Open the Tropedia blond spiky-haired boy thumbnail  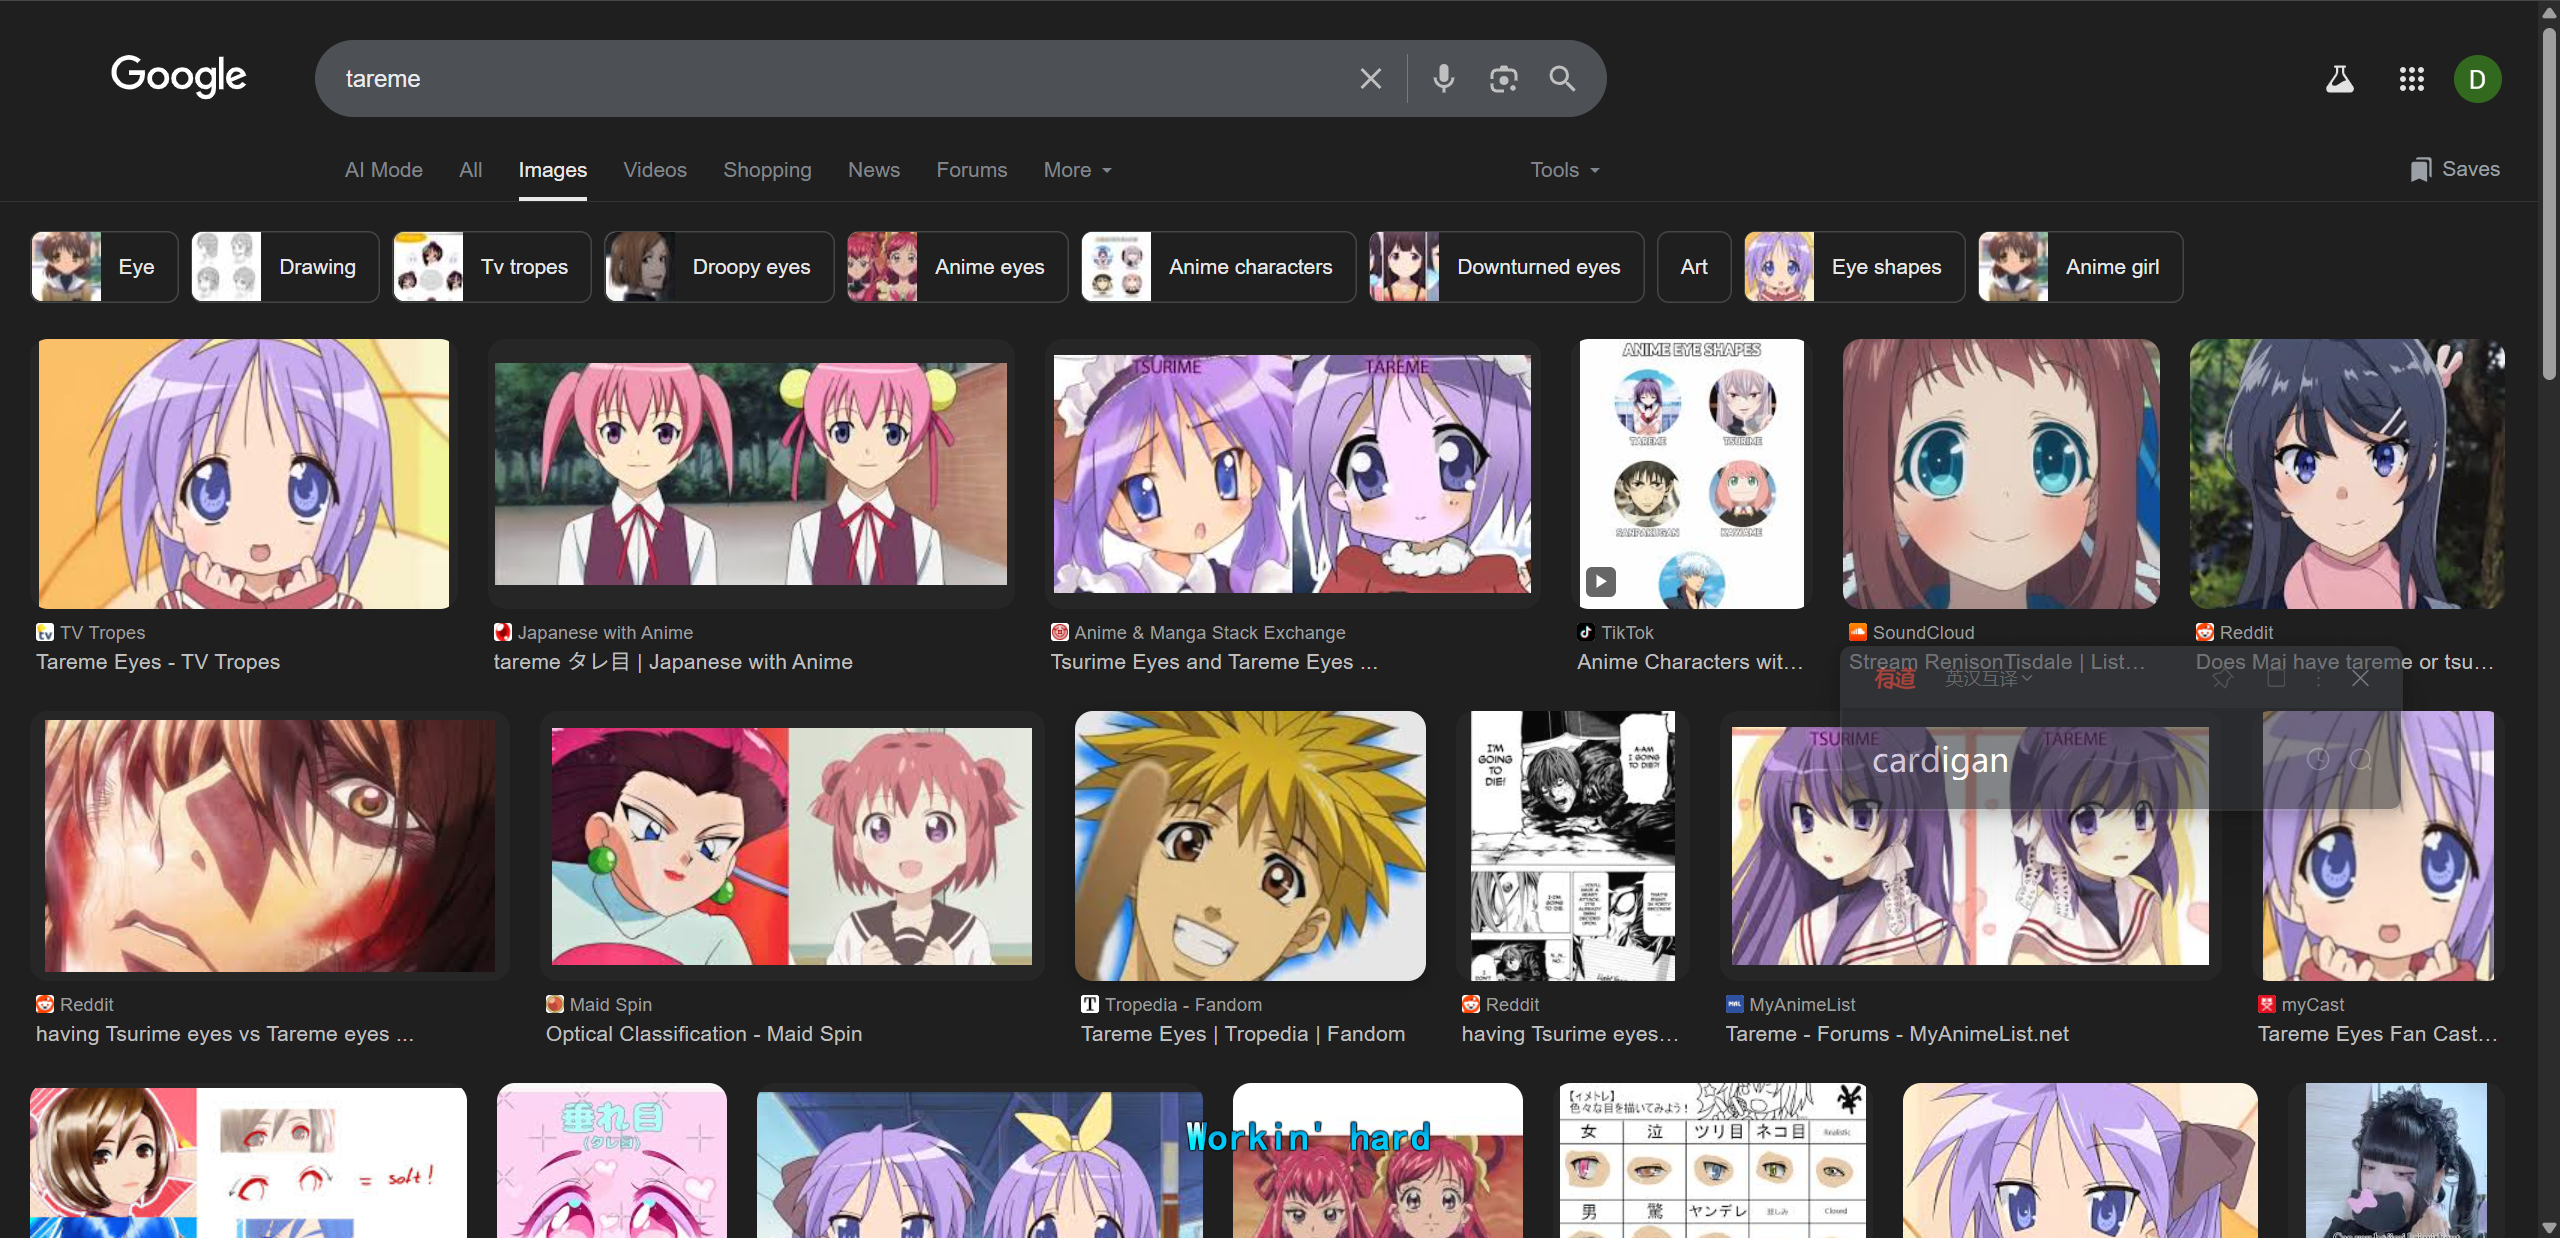(1250, 846)
